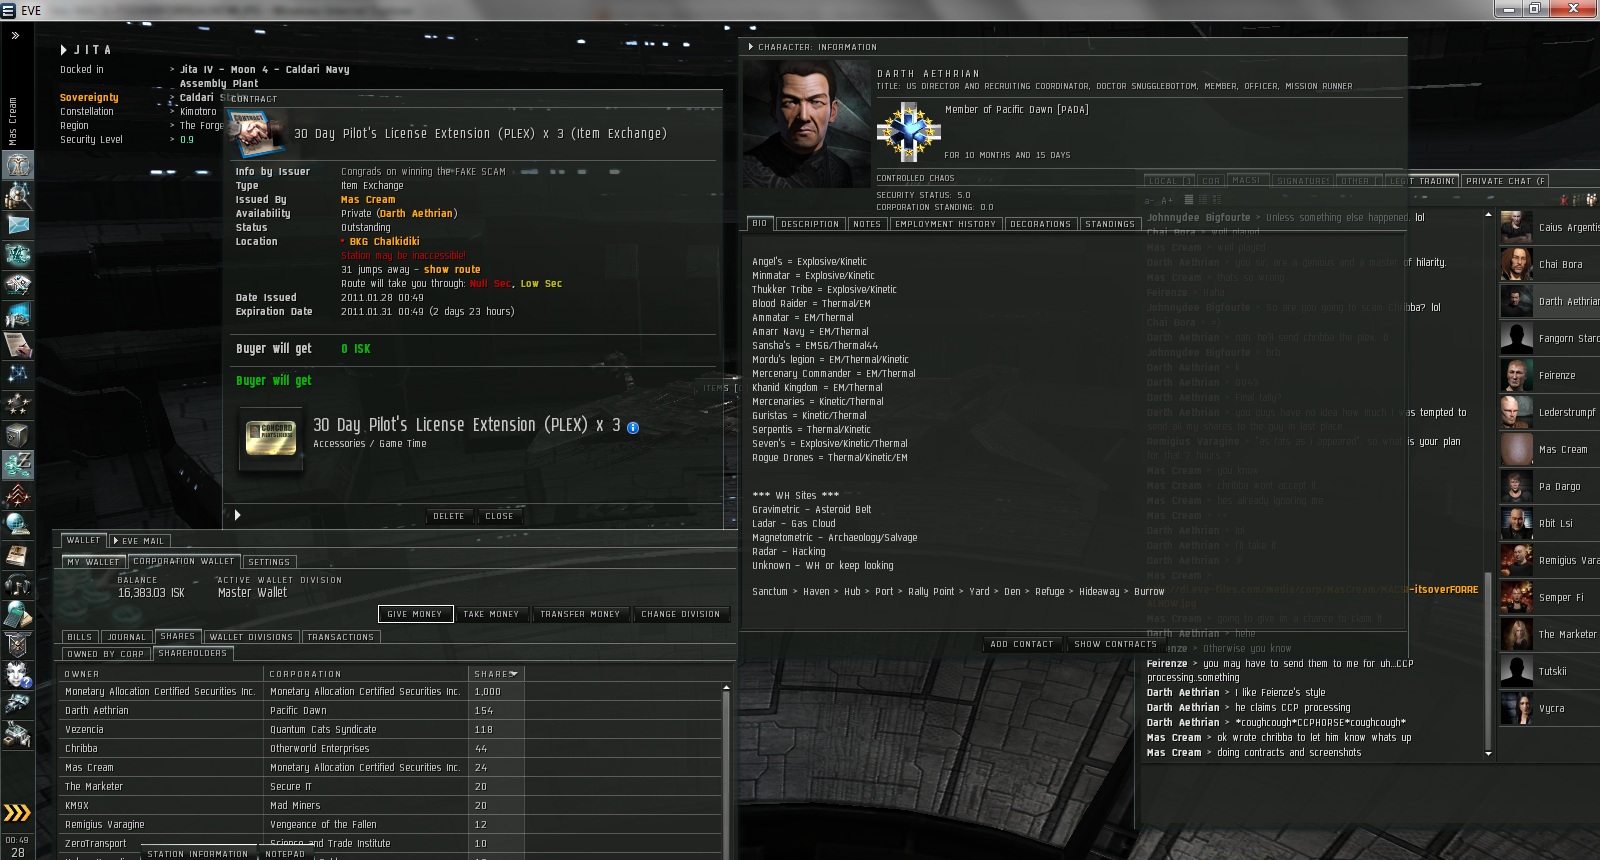
Task: Open the Wallet Divisions tab
Action: [251, 637]
